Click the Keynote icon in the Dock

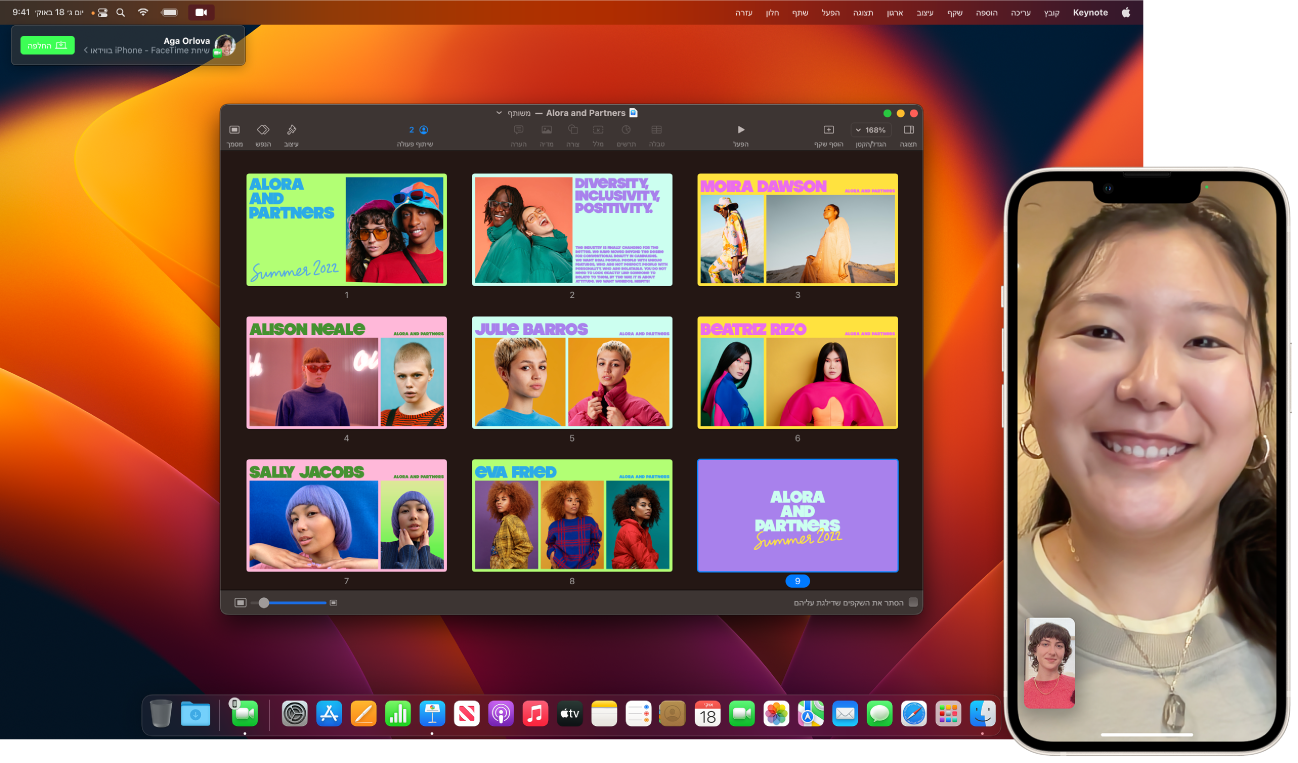point(433,713)
